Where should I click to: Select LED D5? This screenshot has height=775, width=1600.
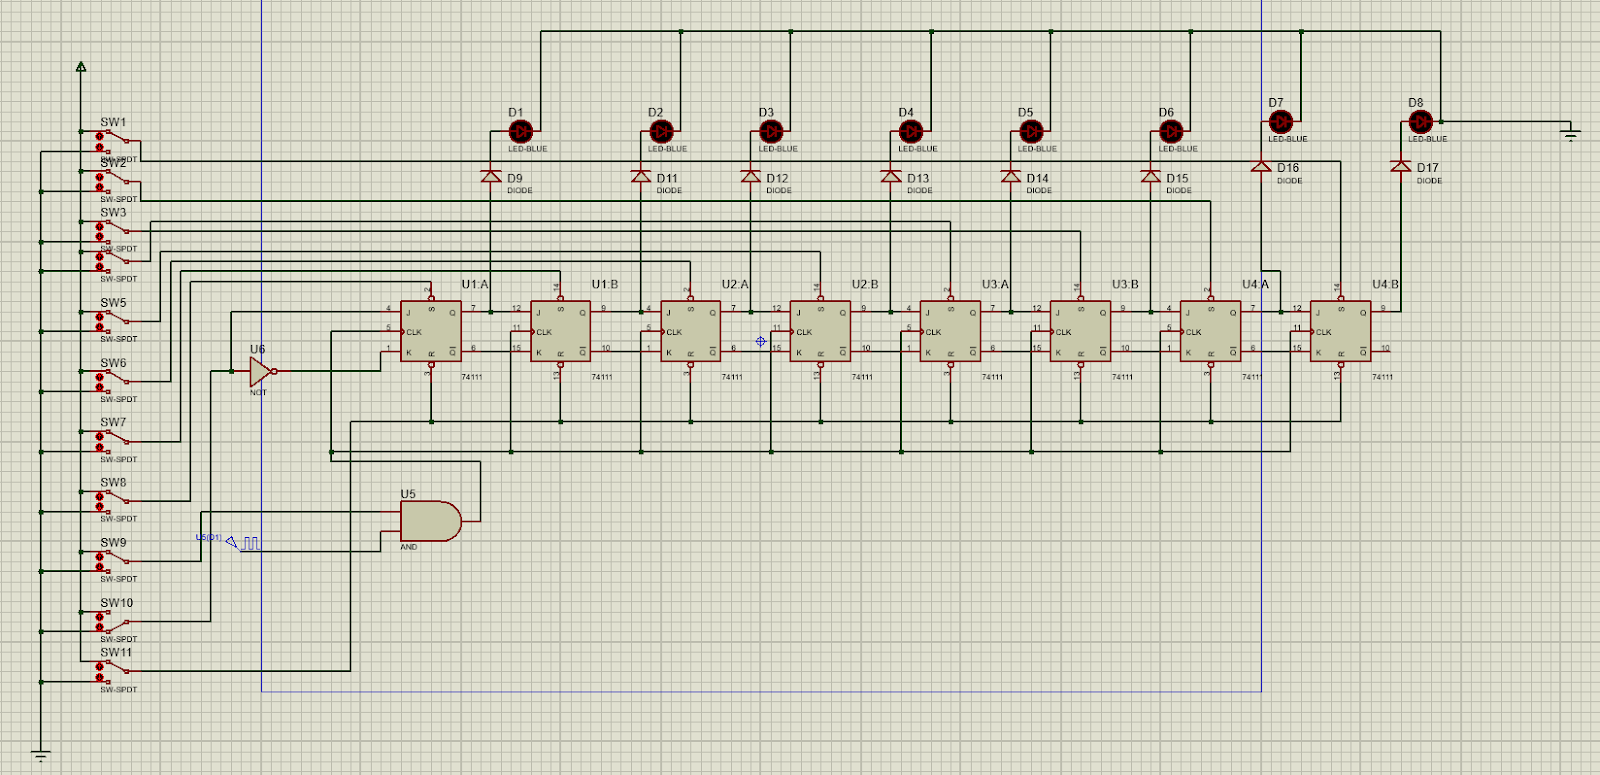coord(1031,131)
